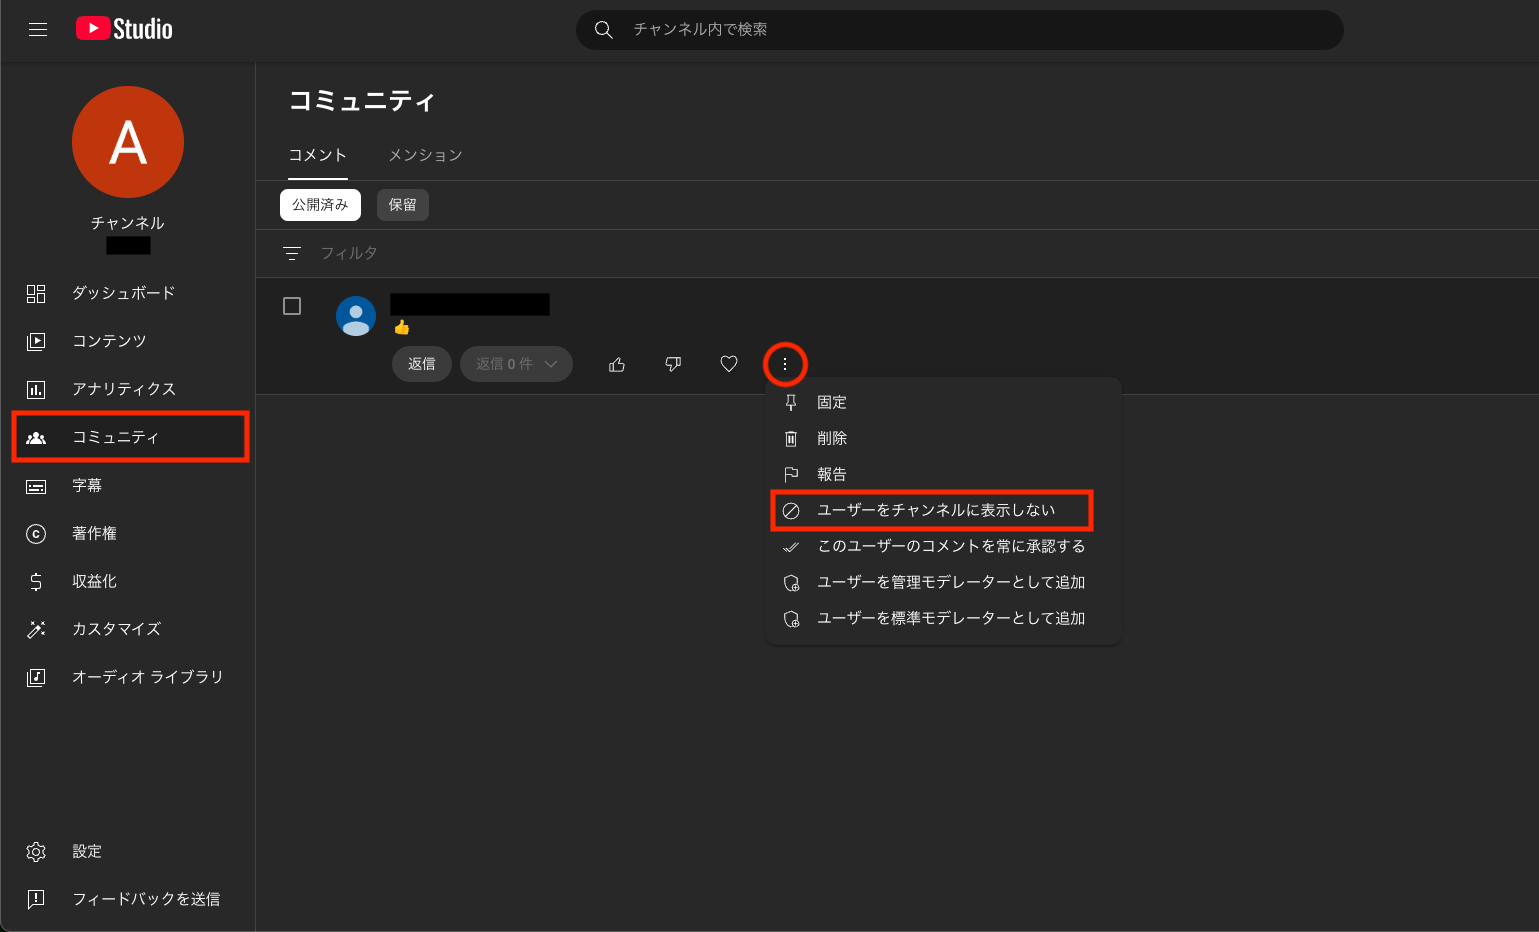Choose 固定 to pin the comment

coord(943,402)
